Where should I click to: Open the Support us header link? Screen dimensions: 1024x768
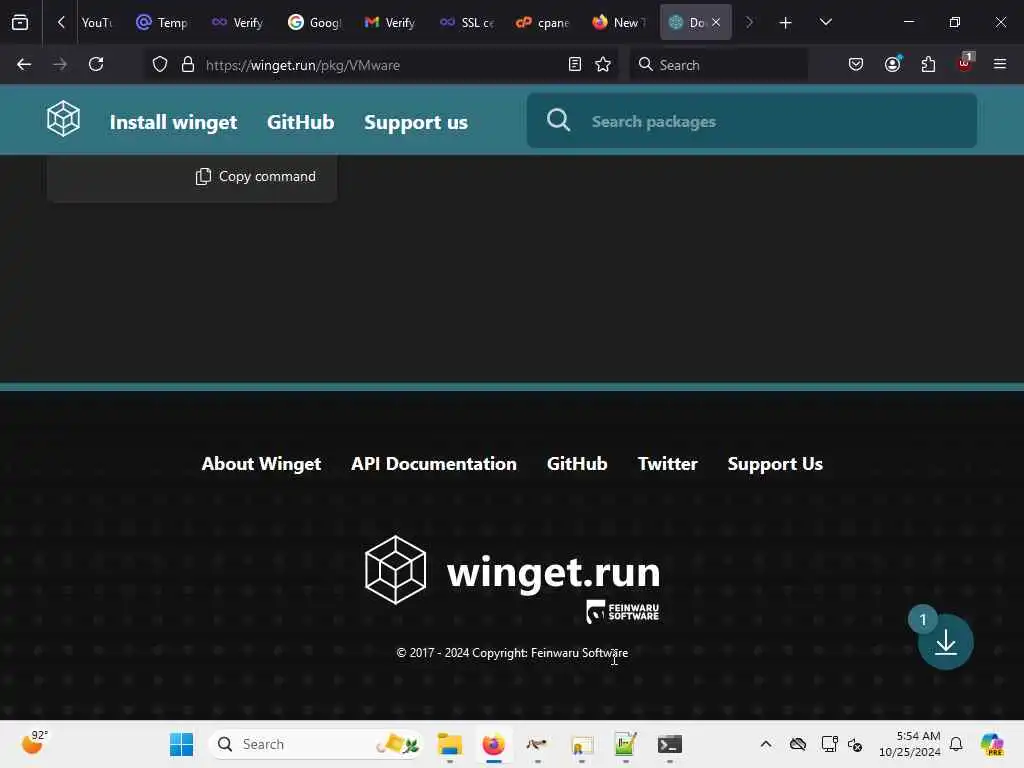pos(416,122)
